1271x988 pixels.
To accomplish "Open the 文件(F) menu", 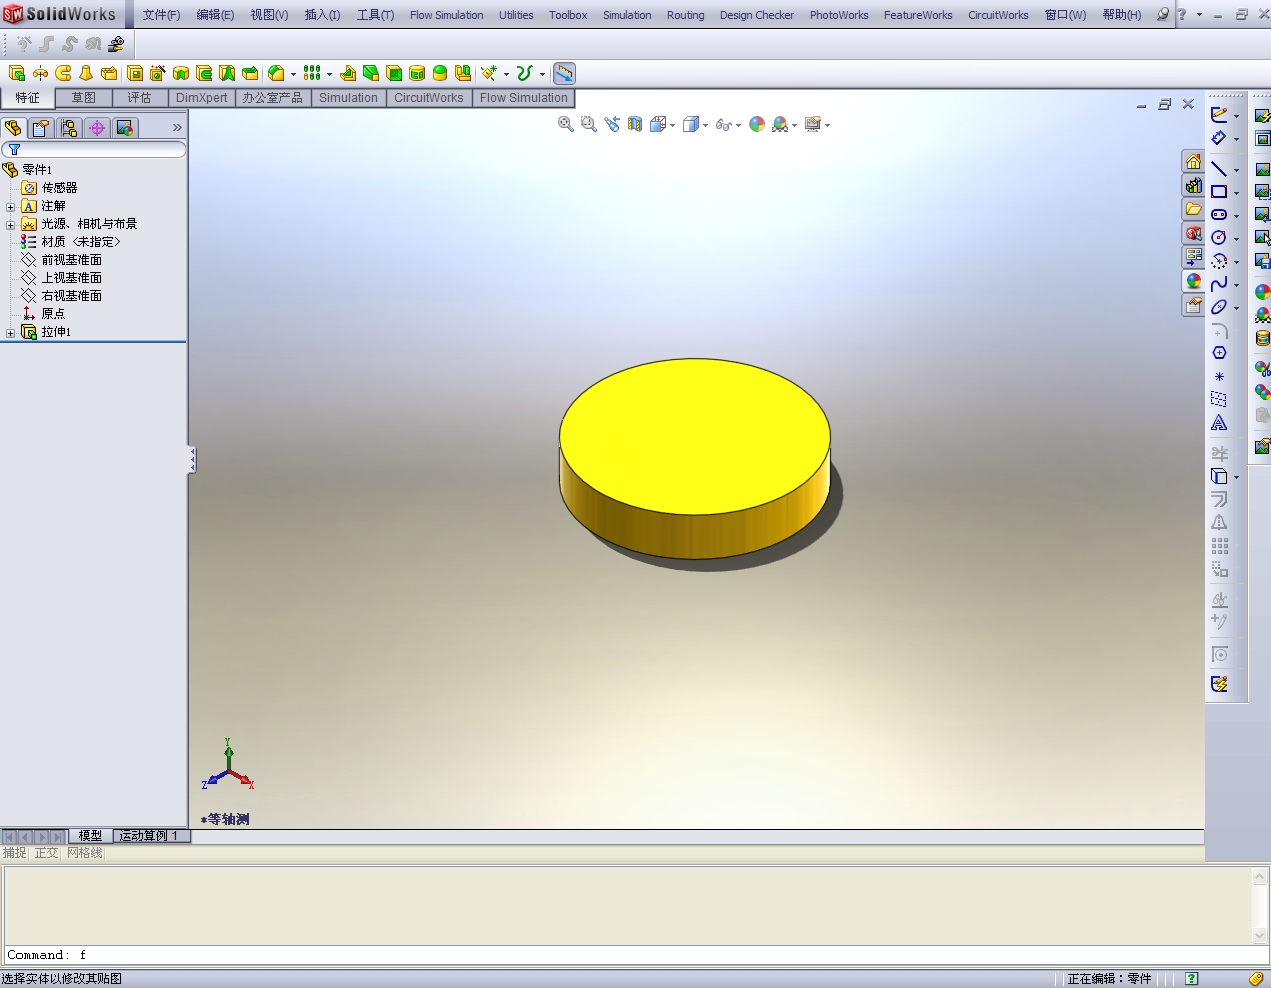I will [161, 15].
